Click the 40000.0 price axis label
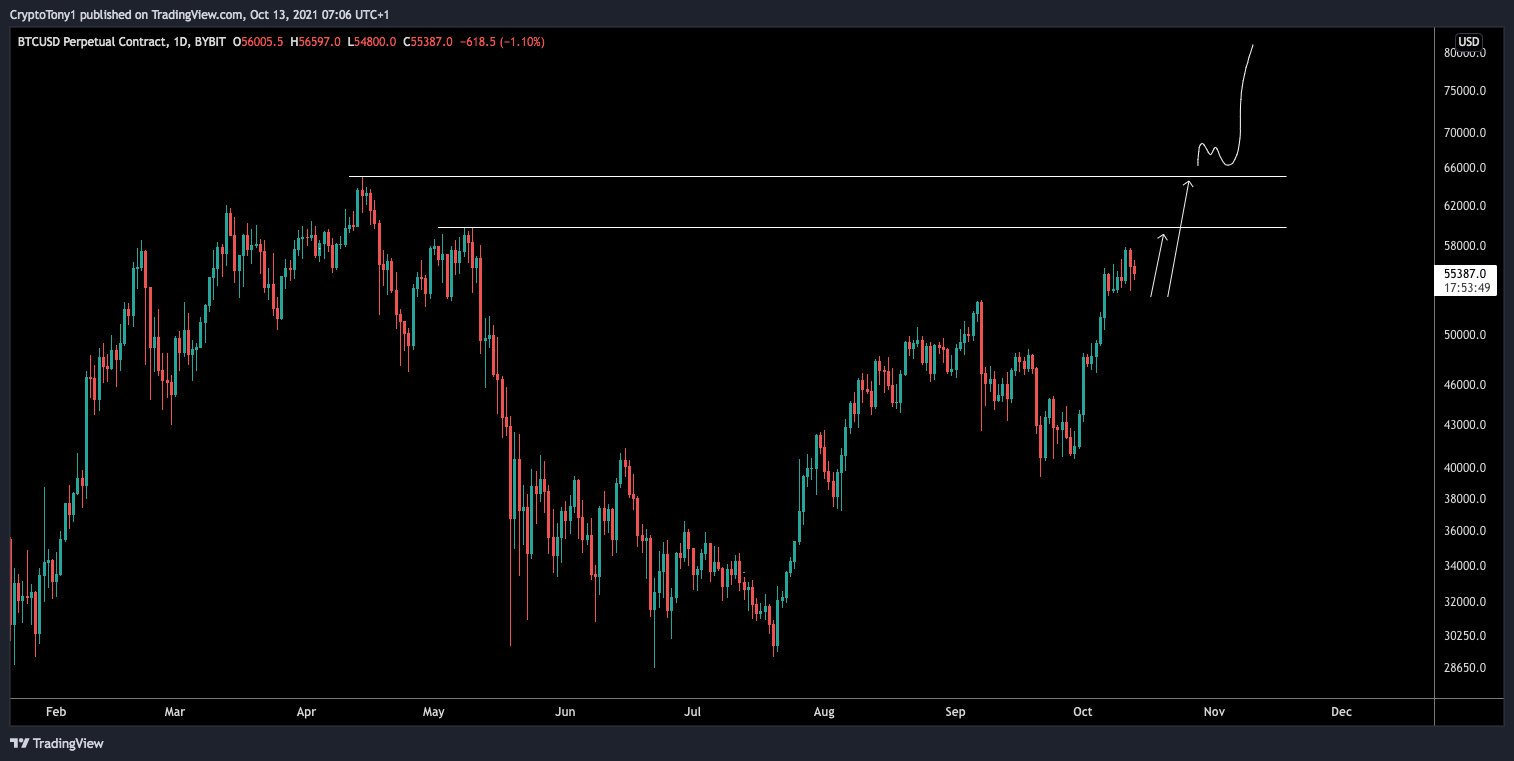Viewport: 1514px width, 761px height. [1465, 468]
